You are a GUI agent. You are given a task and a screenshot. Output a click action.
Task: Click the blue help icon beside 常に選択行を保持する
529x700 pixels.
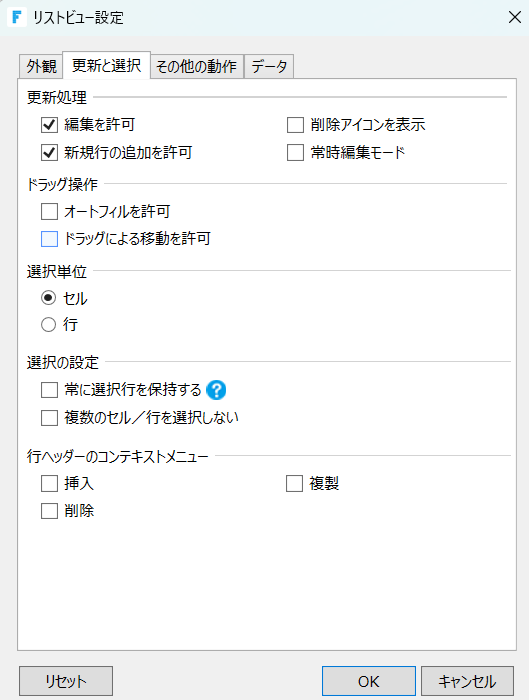216,390
